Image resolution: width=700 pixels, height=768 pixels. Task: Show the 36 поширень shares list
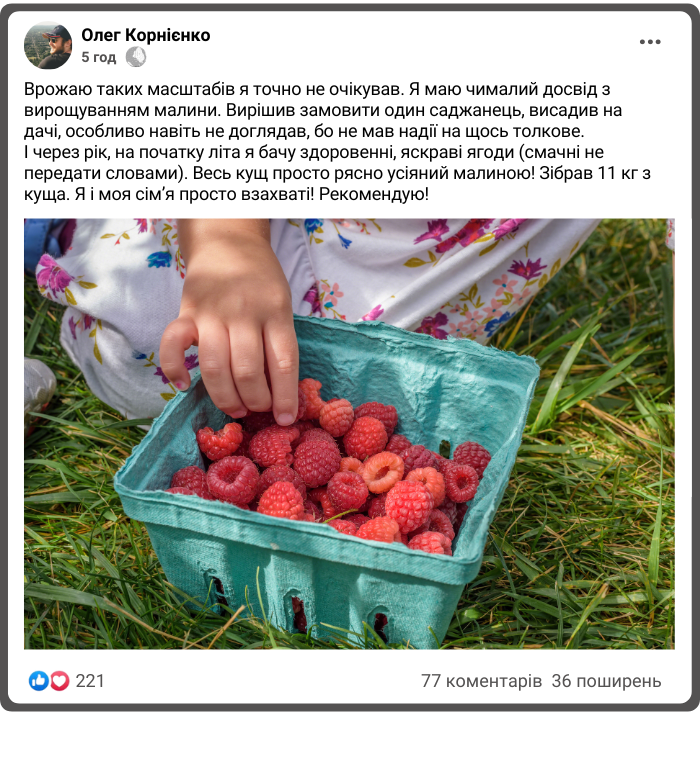[x=606, y=681]
